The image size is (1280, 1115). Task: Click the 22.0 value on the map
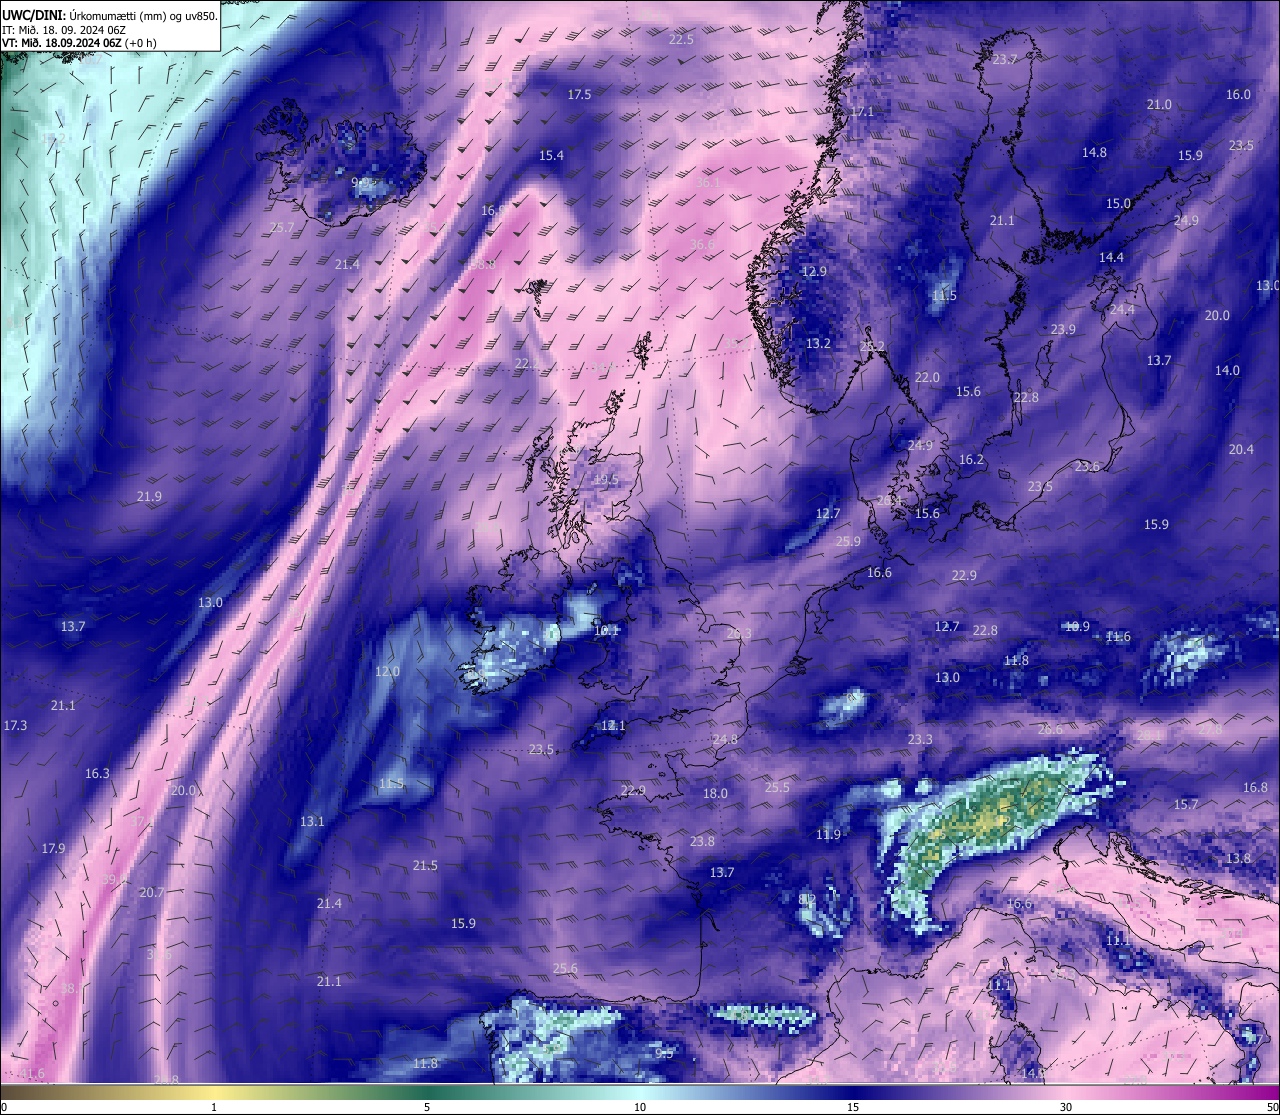click(x=927, y=378)
